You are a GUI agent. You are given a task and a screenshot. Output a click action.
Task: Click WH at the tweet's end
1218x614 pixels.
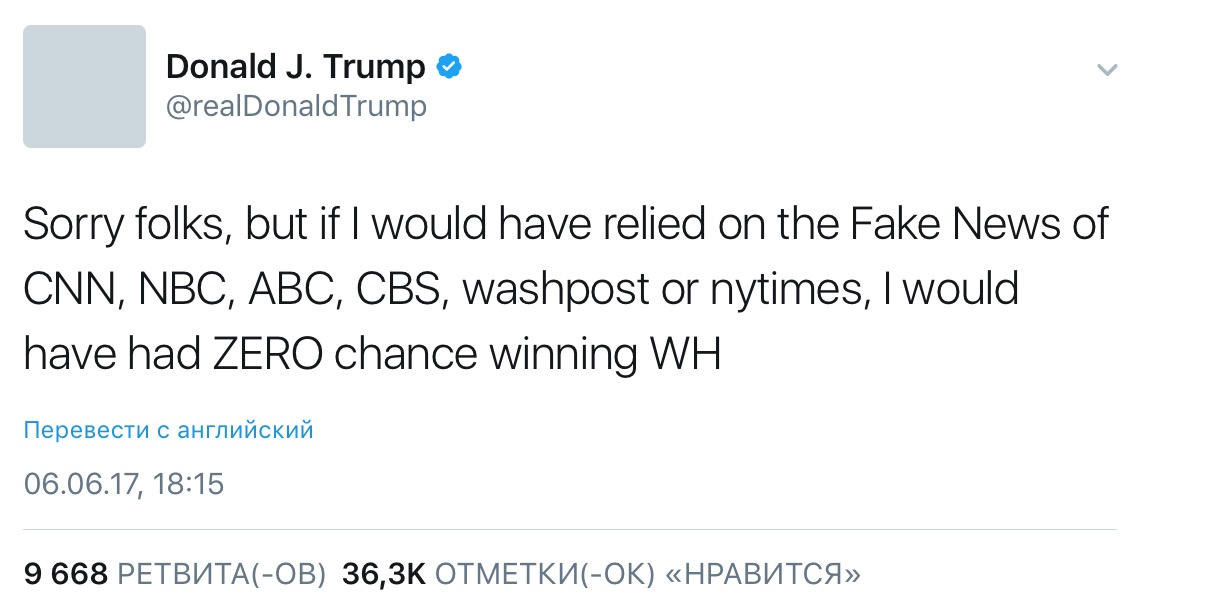[x=685, y=355]
